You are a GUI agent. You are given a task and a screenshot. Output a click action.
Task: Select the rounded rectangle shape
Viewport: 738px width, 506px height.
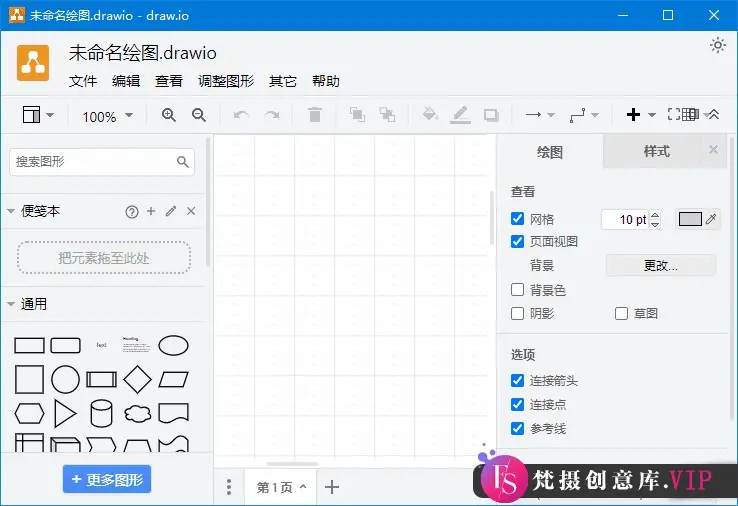pos(65,345)
